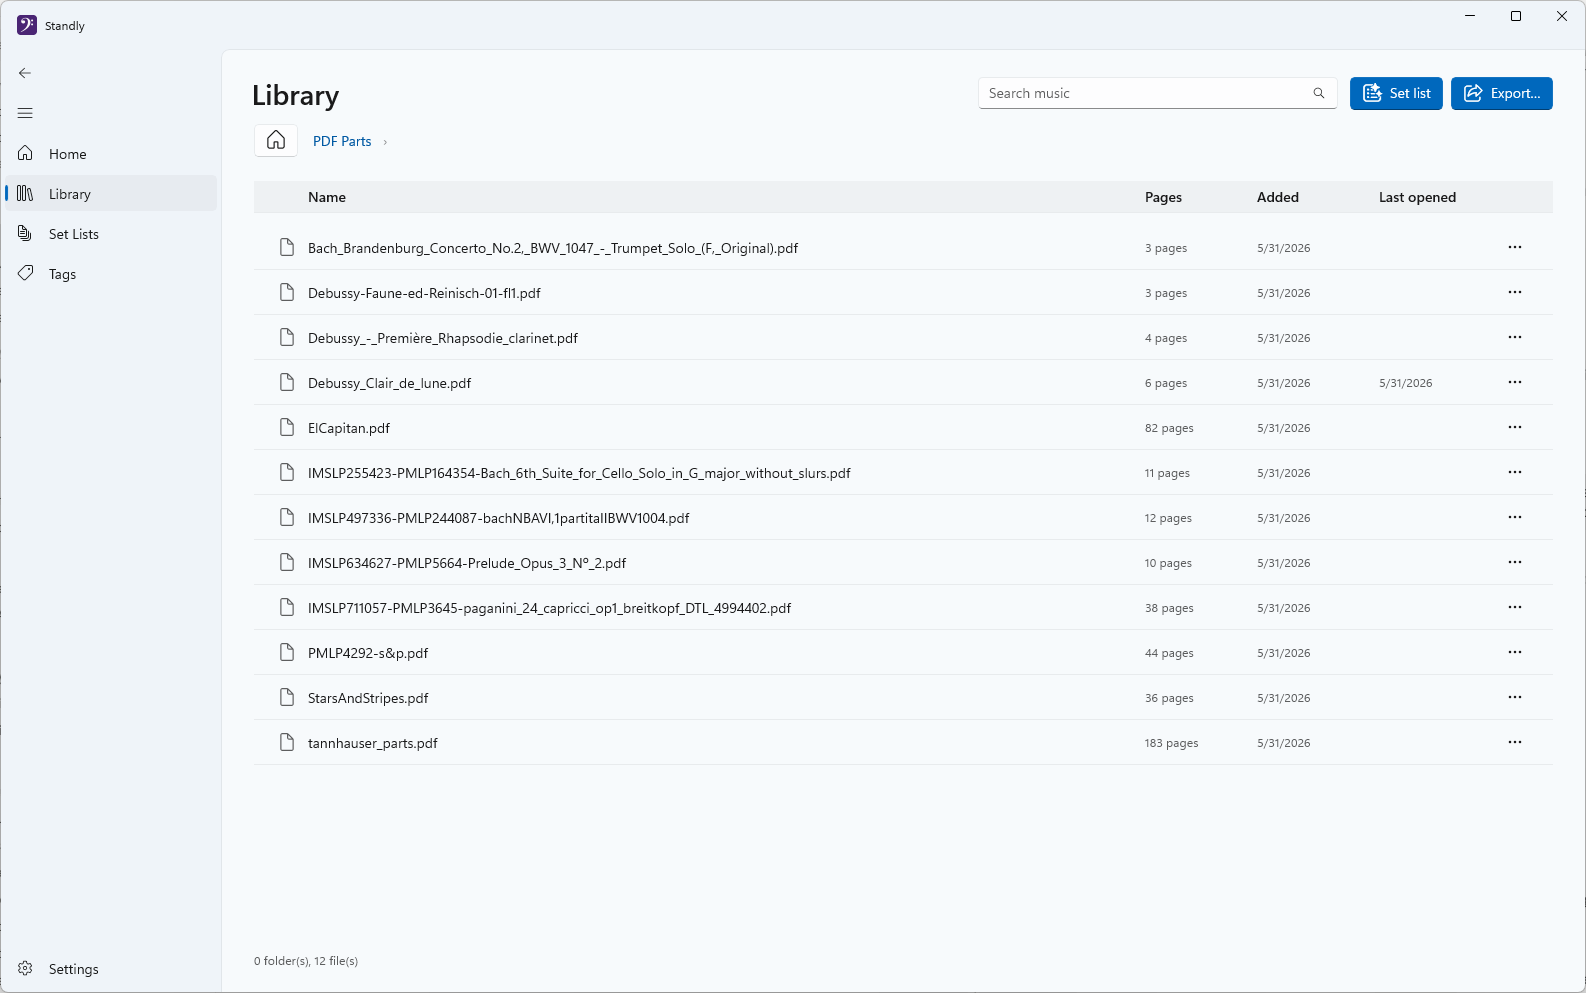Viewport: 1586px width, 993px height.
Task: Select Library in the sidebar
Action: 111,194
